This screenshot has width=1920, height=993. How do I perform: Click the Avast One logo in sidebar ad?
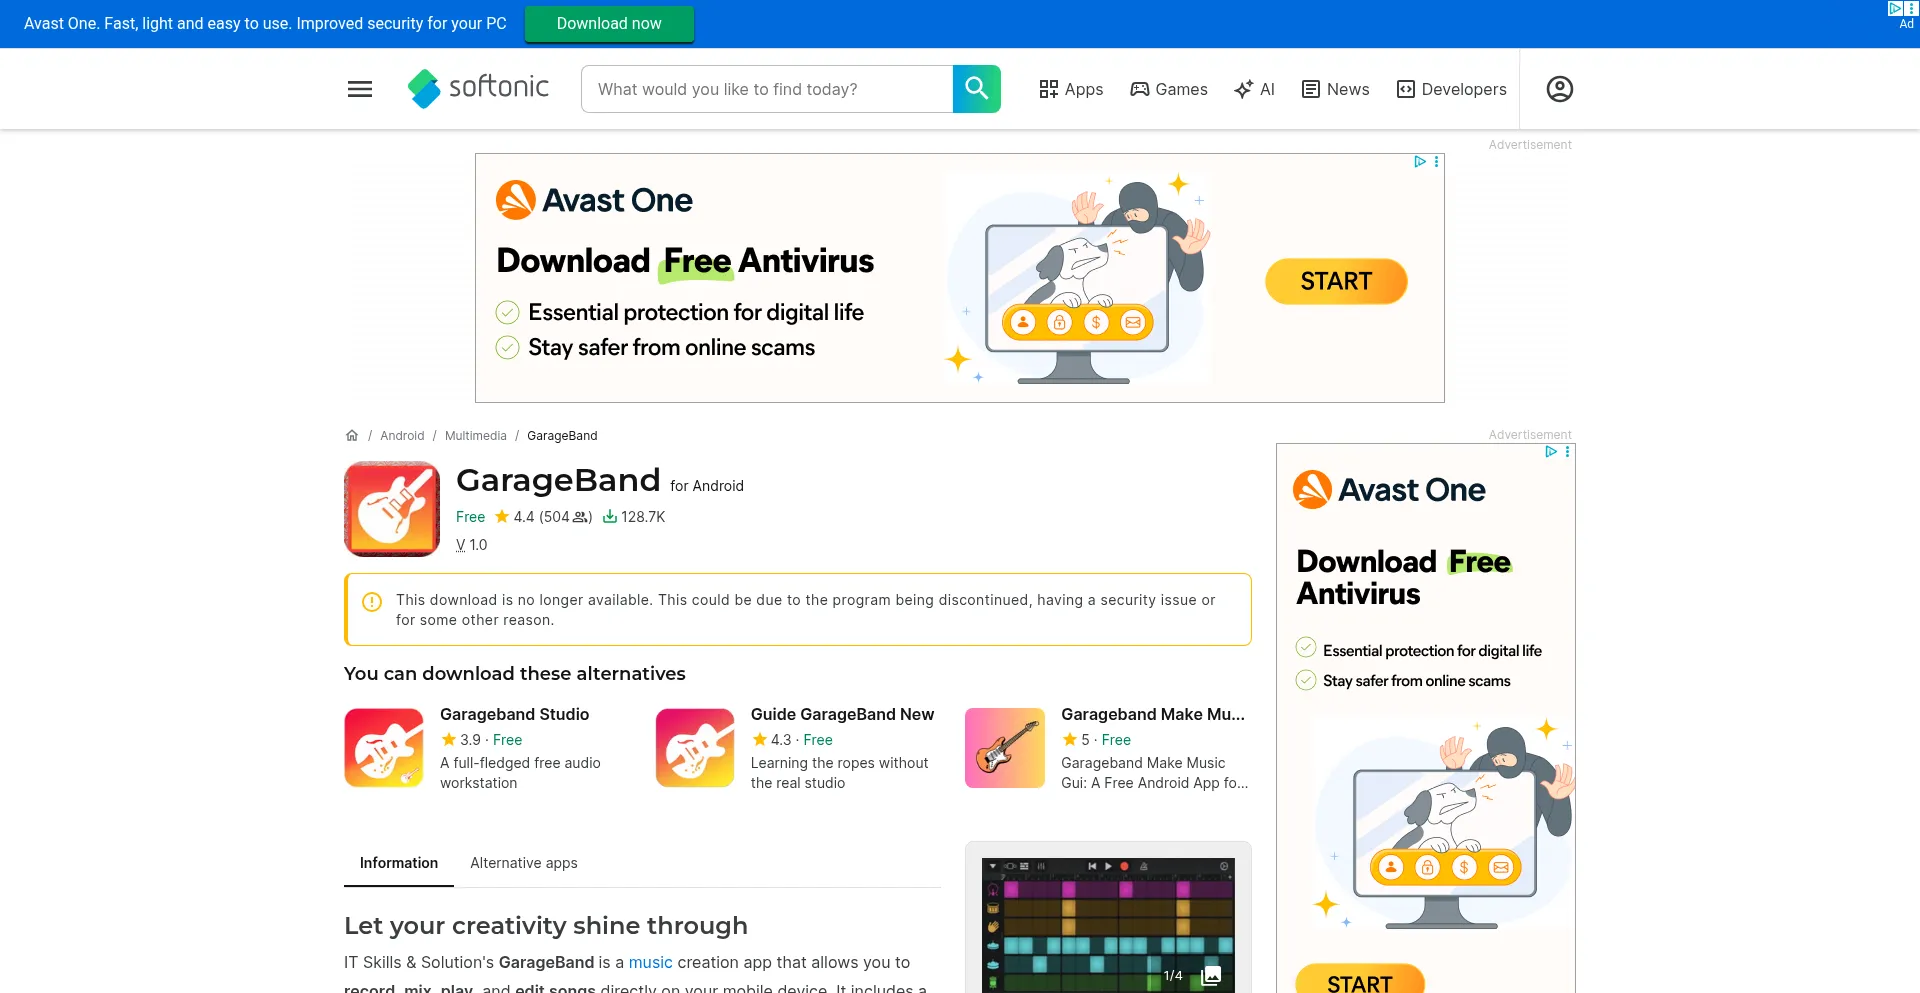(x=1389, y=490)
